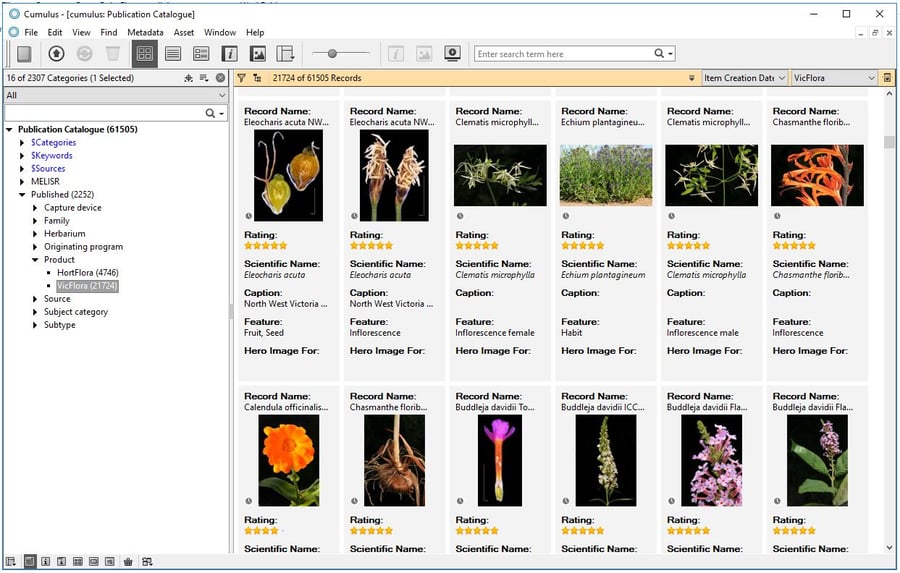900x573 pixels.
Task: Switch to thumbnail grid view
Action: click(x=144, y=54)
